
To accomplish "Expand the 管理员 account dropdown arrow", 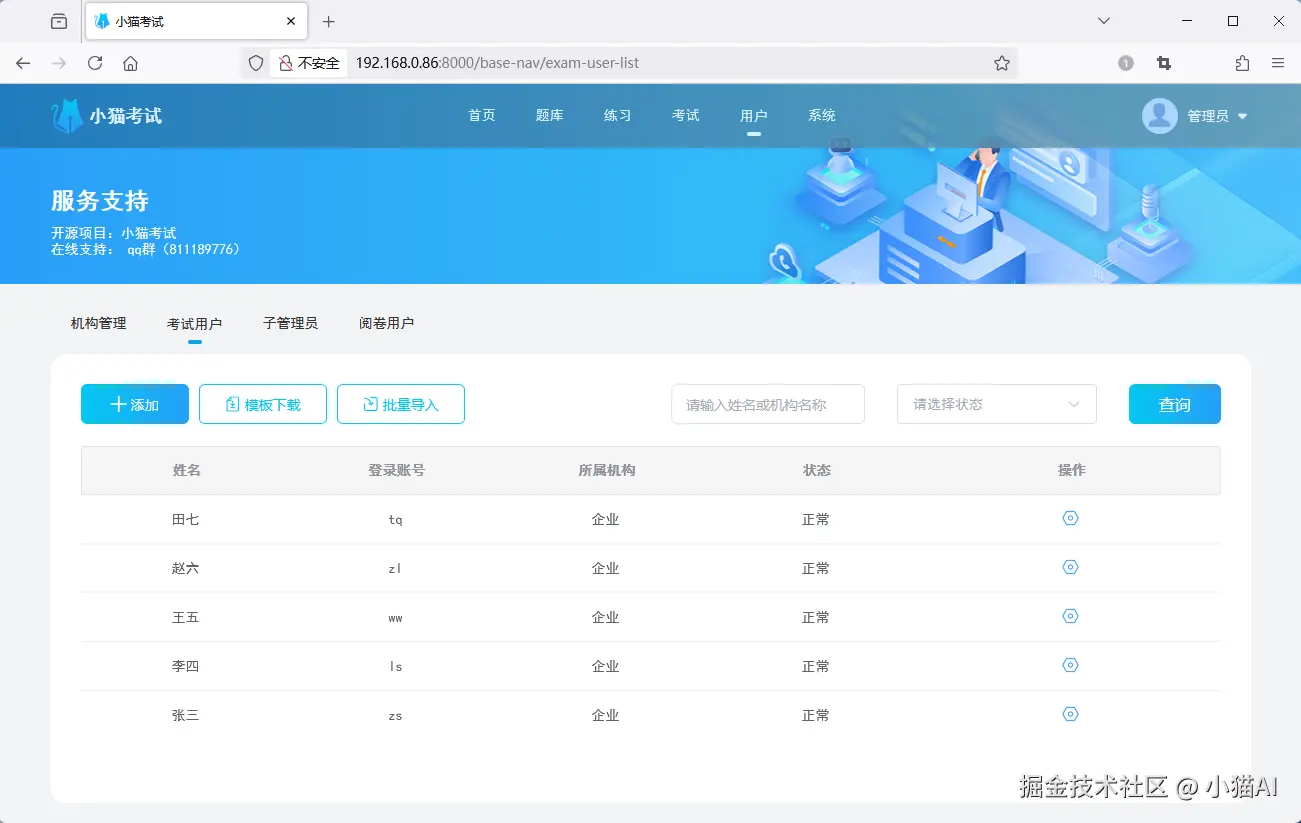I will tap(1242, 115).
